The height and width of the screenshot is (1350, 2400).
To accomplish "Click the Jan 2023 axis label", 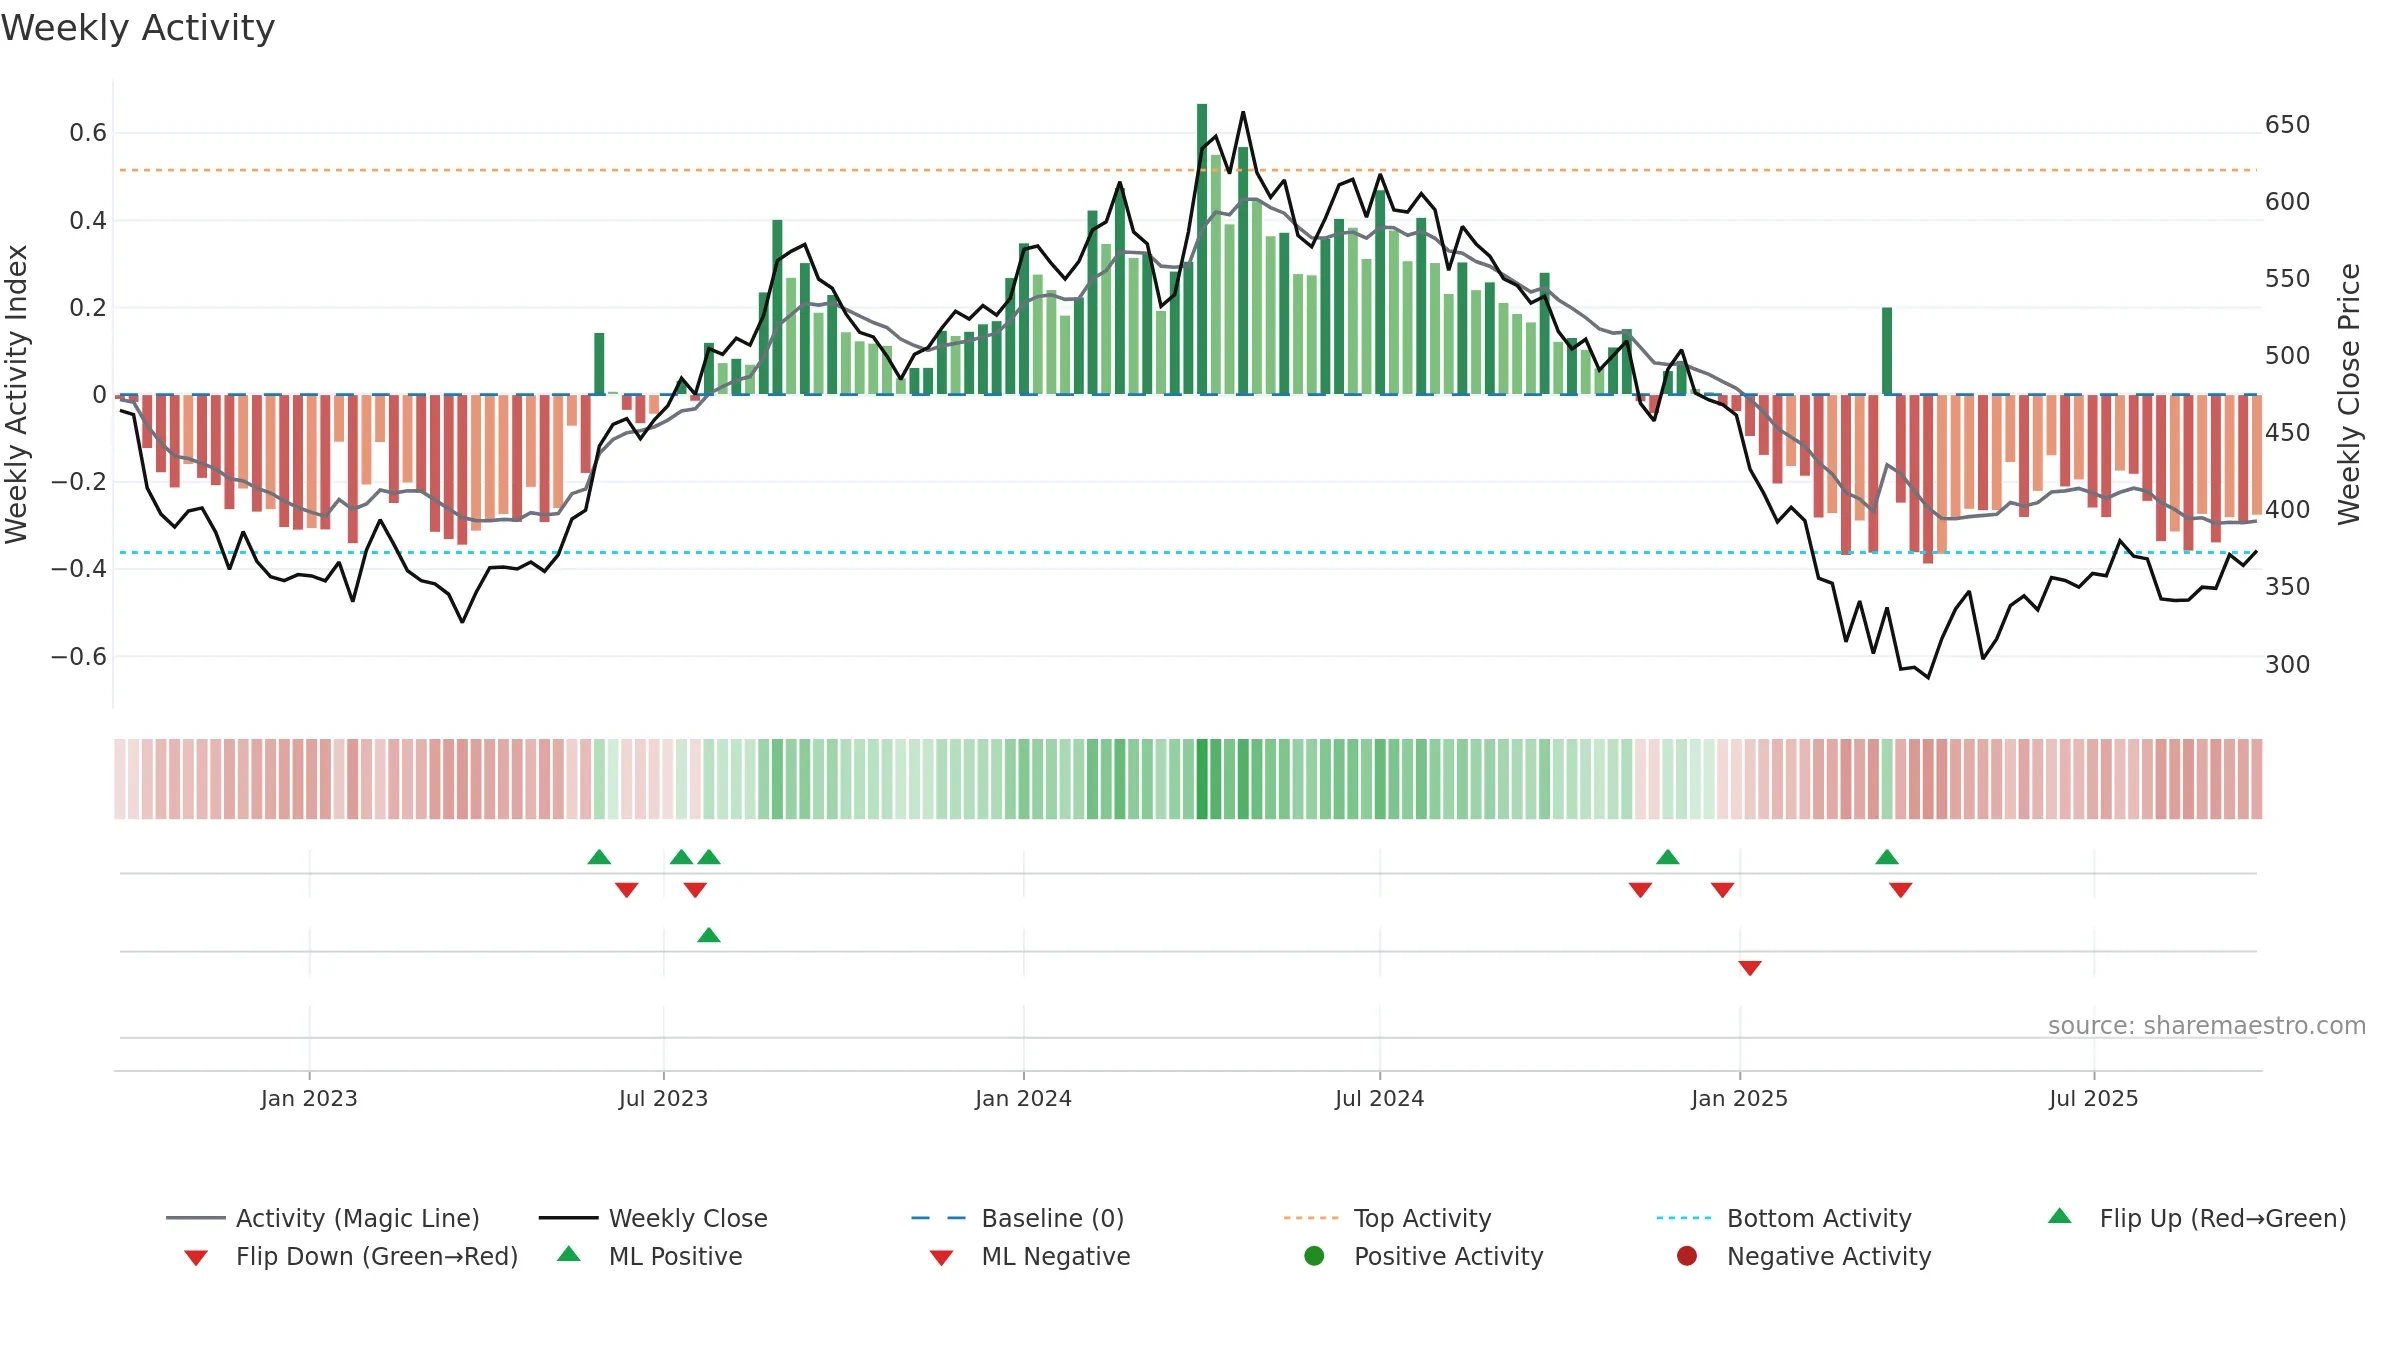I will coord(309,1098).
